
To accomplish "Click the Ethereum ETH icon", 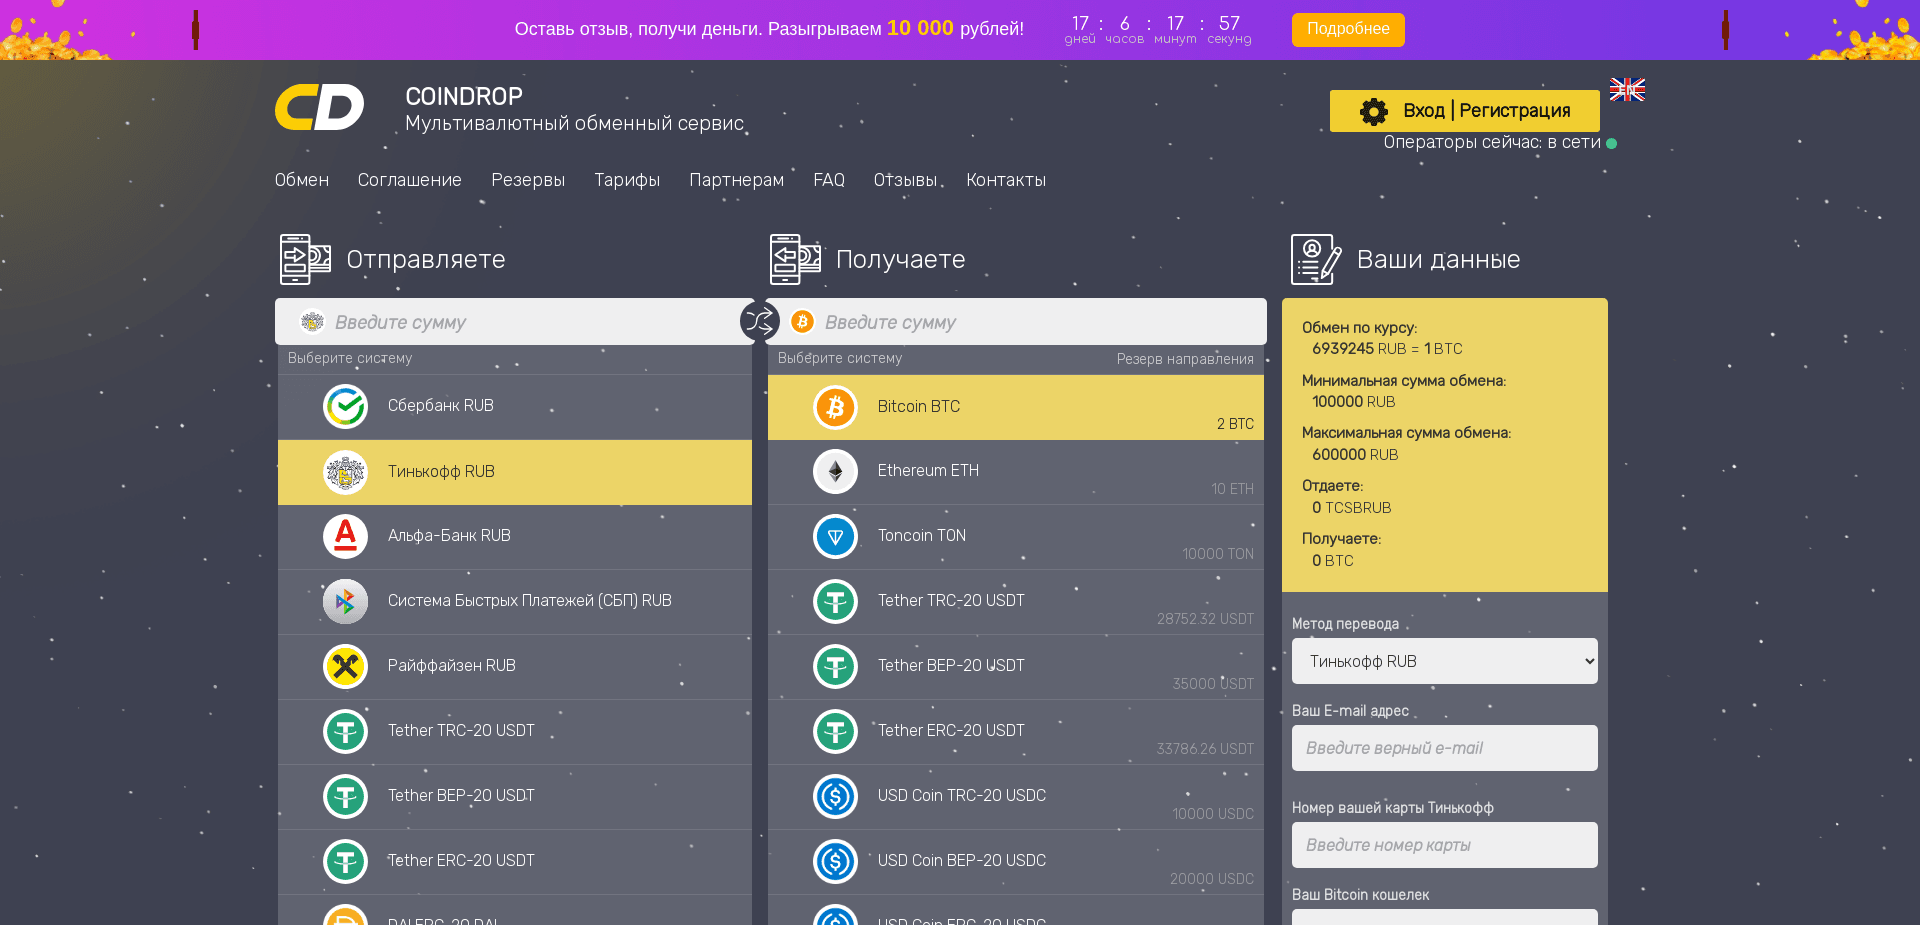I will point(836,472).
